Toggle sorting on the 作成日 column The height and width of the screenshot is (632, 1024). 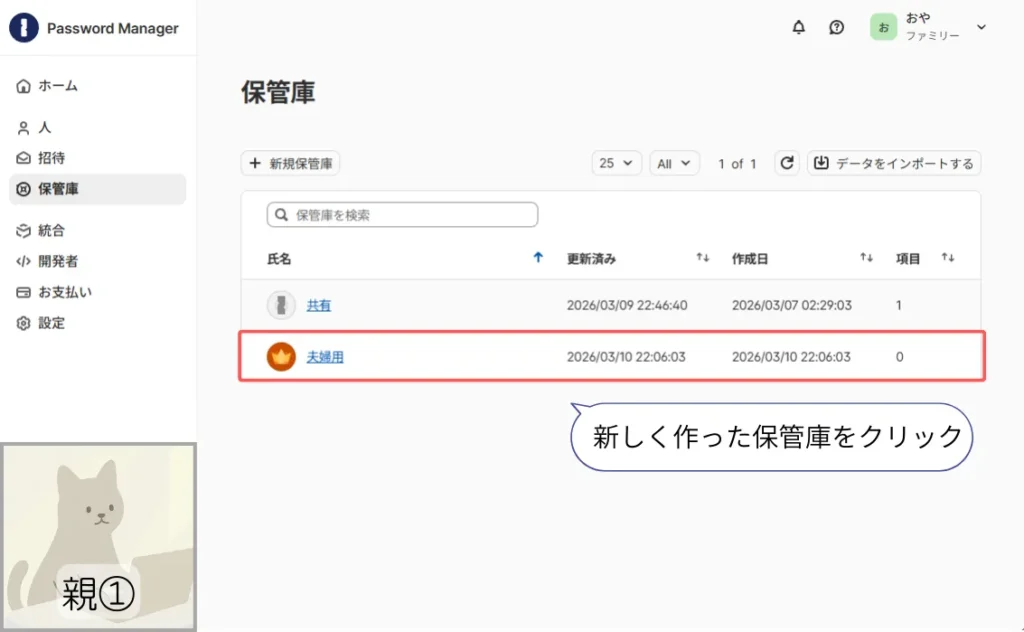point(863,257)
